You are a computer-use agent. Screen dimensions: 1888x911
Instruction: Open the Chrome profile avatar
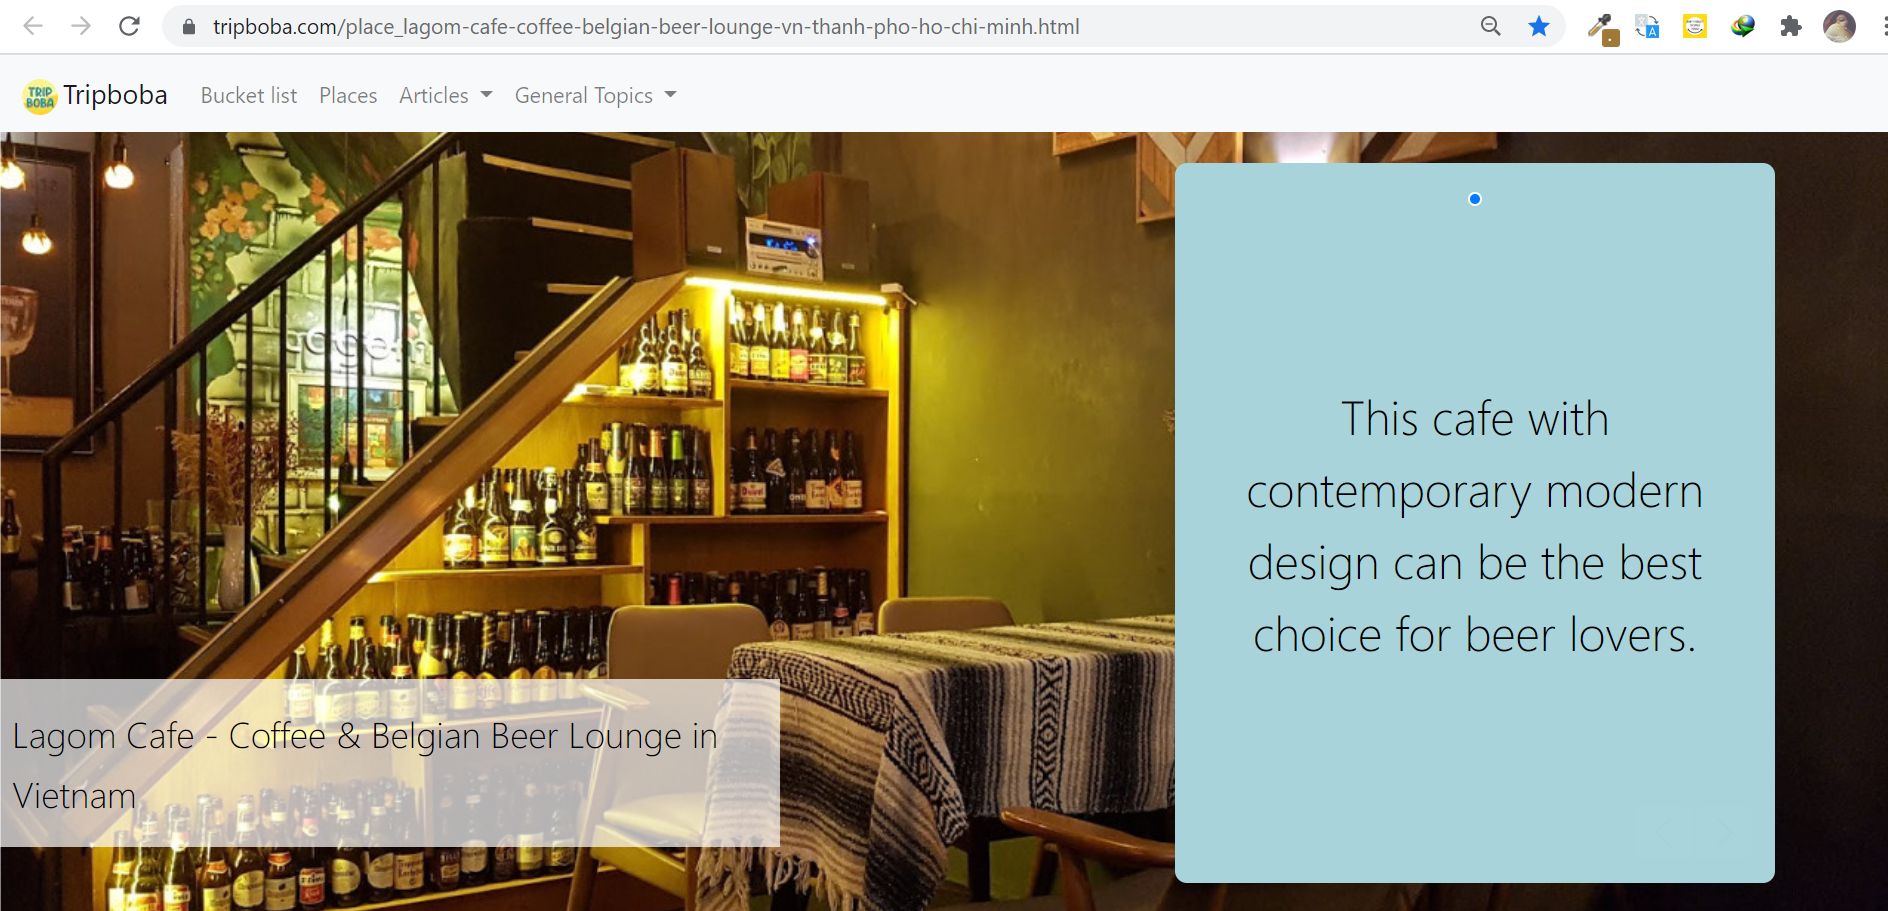pyautogui.click(x=1839, y=26)
